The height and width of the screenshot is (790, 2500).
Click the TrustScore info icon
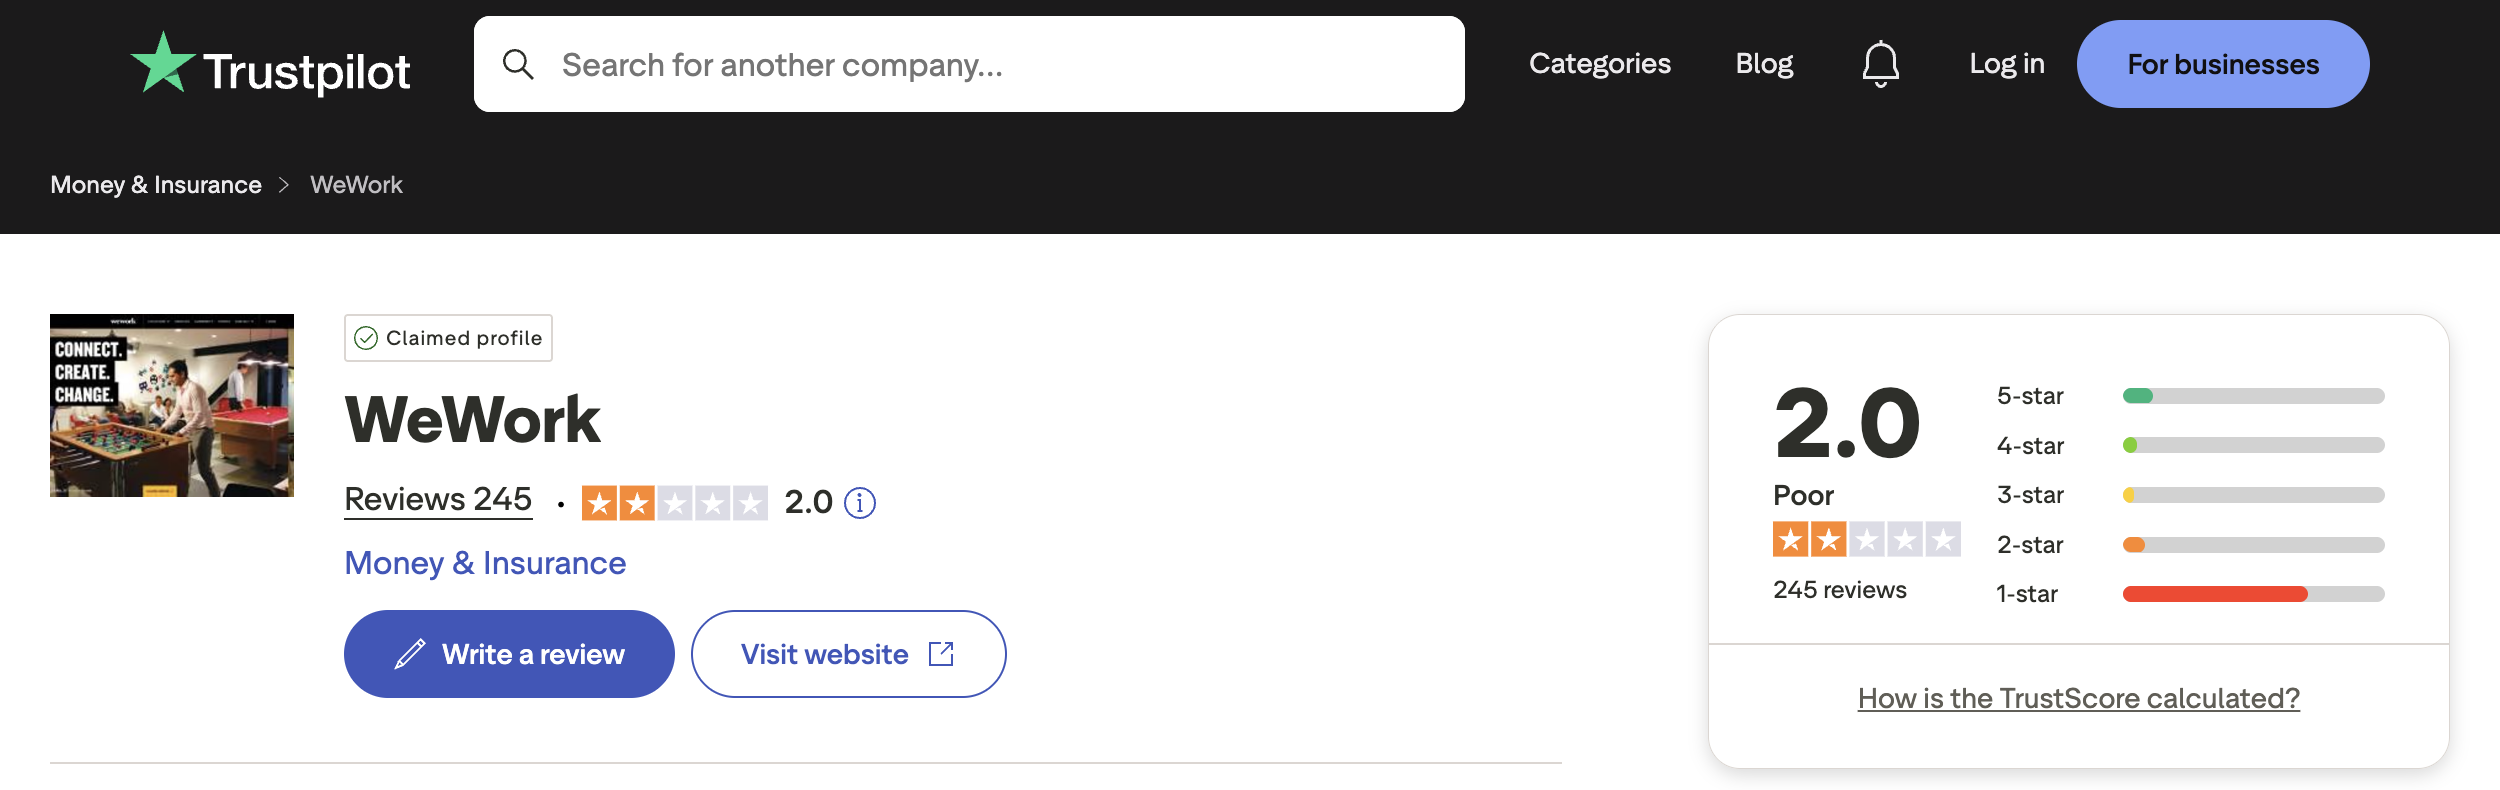[860, 503]
